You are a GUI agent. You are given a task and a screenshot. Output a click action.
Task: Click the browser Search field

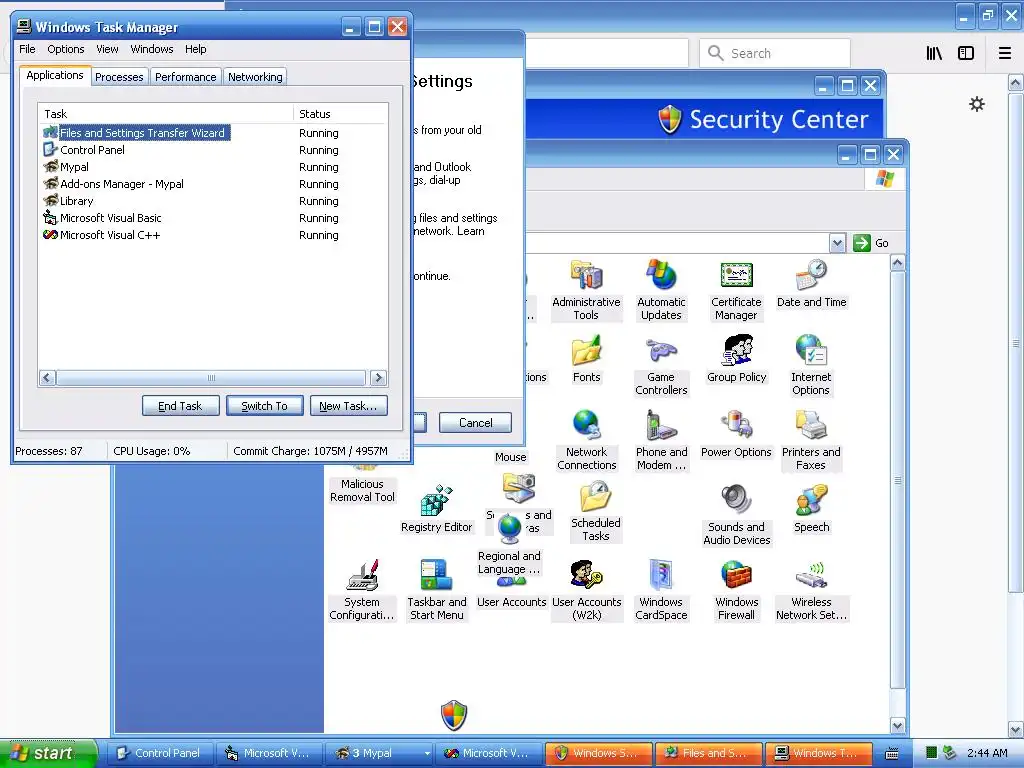click(775, 53)
